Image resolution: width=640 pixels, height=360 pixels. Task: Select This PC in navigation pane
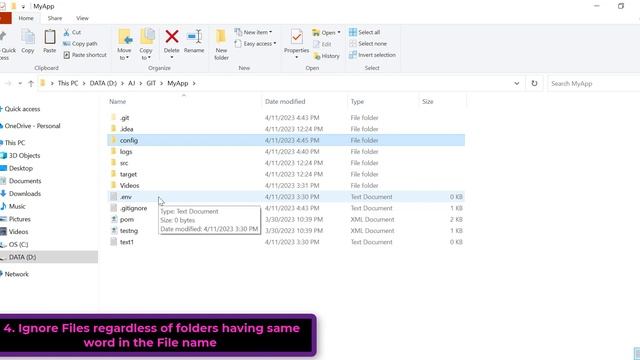coord(15,142)
